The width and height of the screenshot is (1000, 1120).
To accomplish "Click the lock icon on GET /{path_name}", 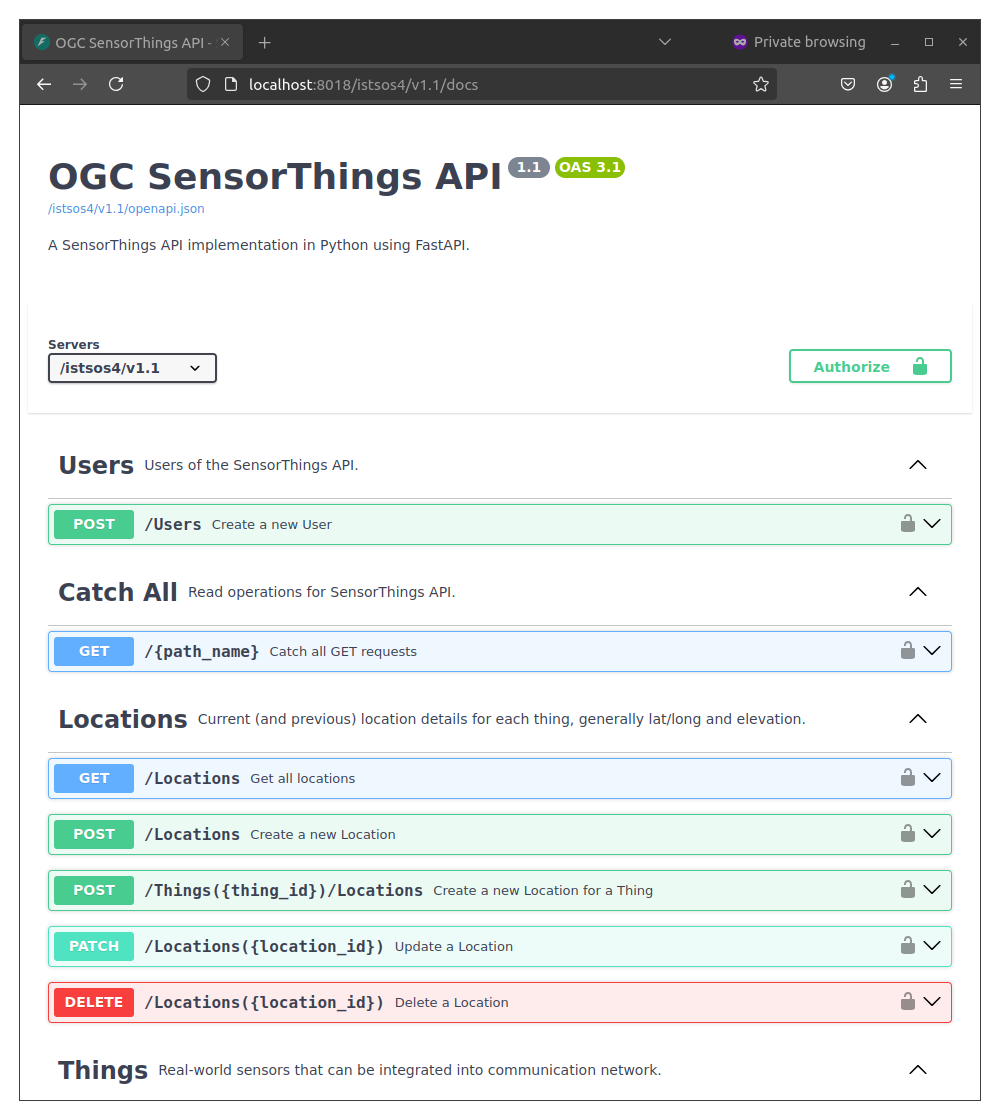I will pos(907,651).
